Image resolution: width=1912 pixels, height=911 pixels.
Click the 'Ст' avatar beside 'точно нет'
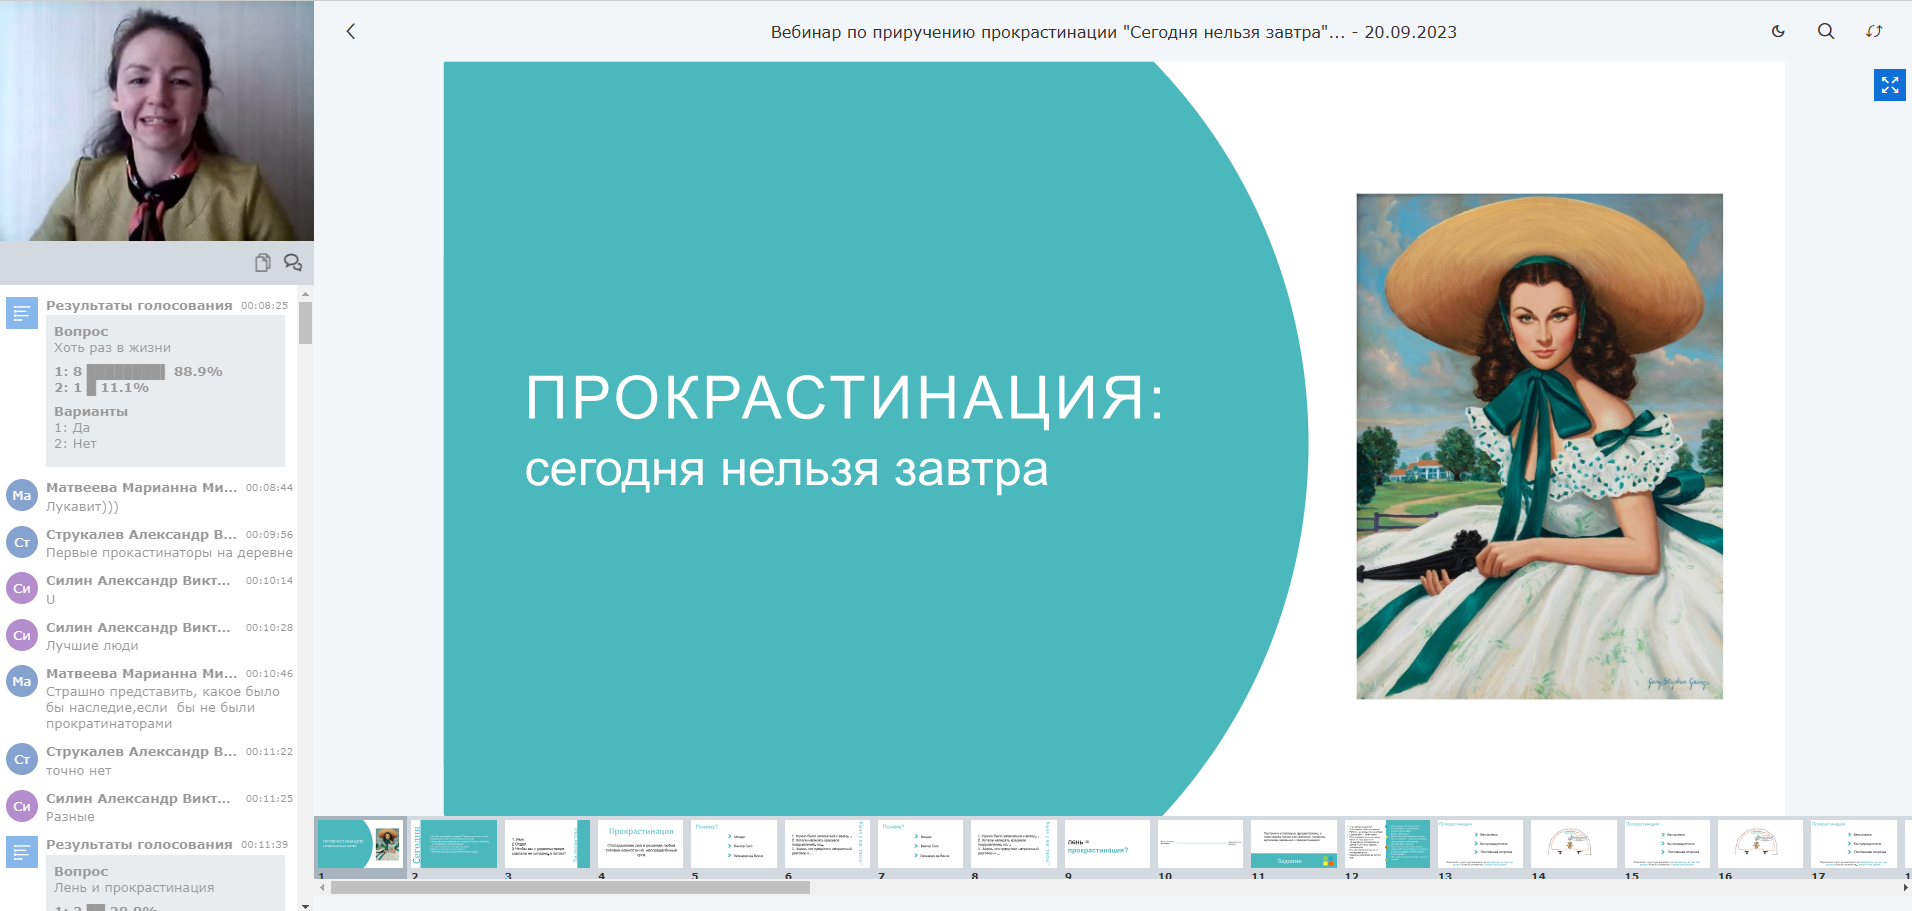[22, 759]
